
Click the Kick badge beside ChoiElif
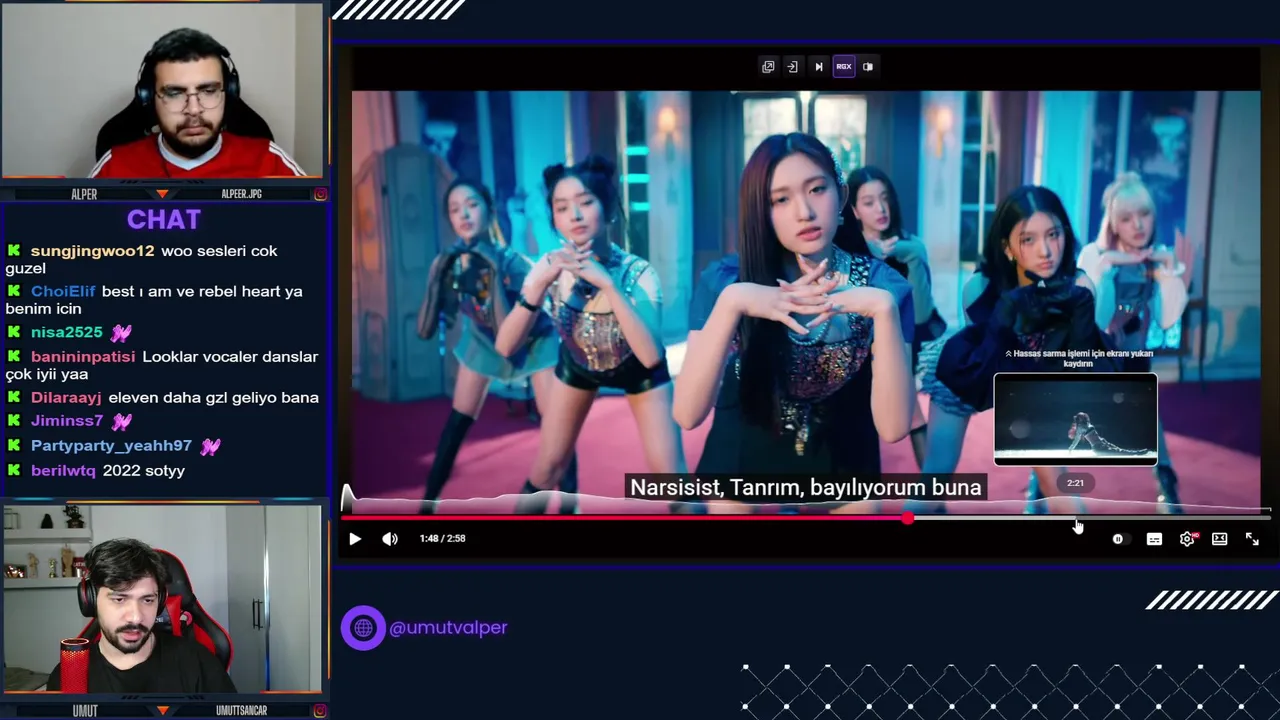(14, 290)
